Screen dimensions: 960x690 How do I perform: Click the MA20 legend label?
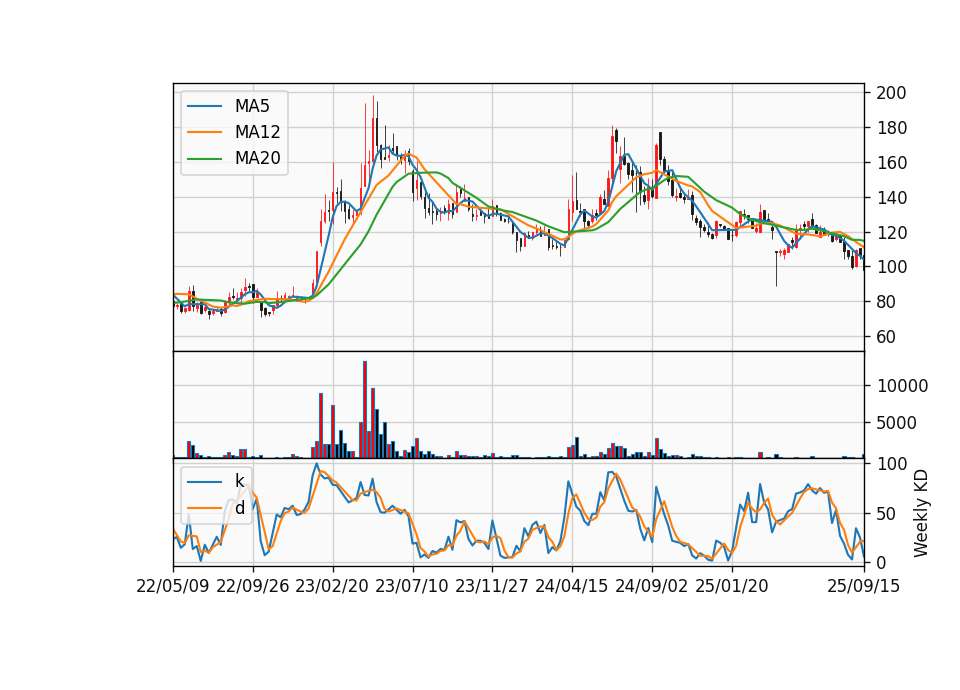pyautogui.click(x=257, y=158)
